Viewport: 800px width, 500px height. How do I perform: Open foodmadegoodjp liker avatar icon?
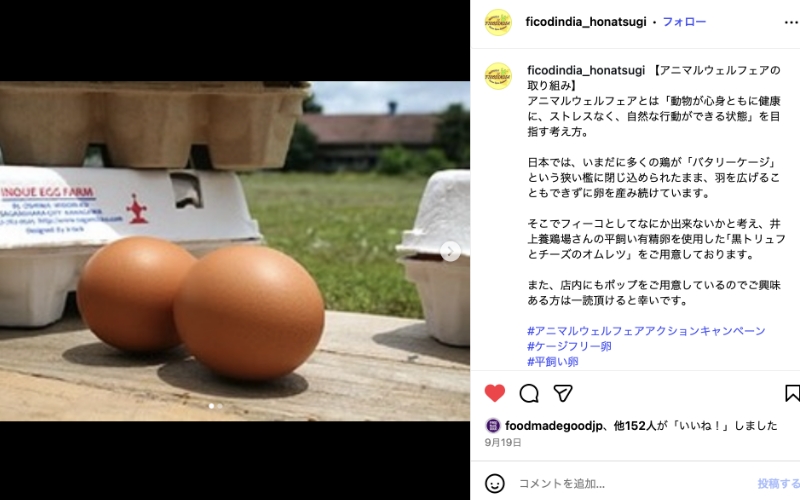pos(492,426)
